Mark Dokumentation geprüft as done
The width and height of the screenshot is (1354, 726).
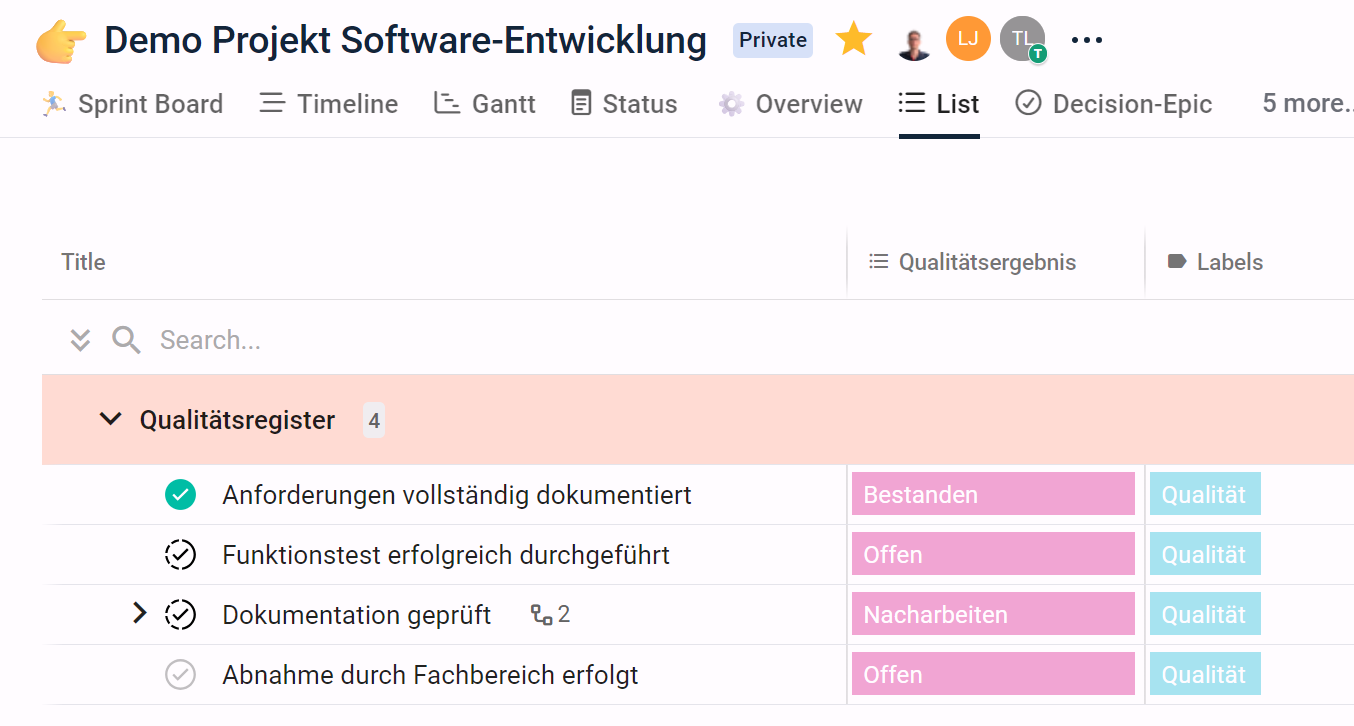(180, 614)
